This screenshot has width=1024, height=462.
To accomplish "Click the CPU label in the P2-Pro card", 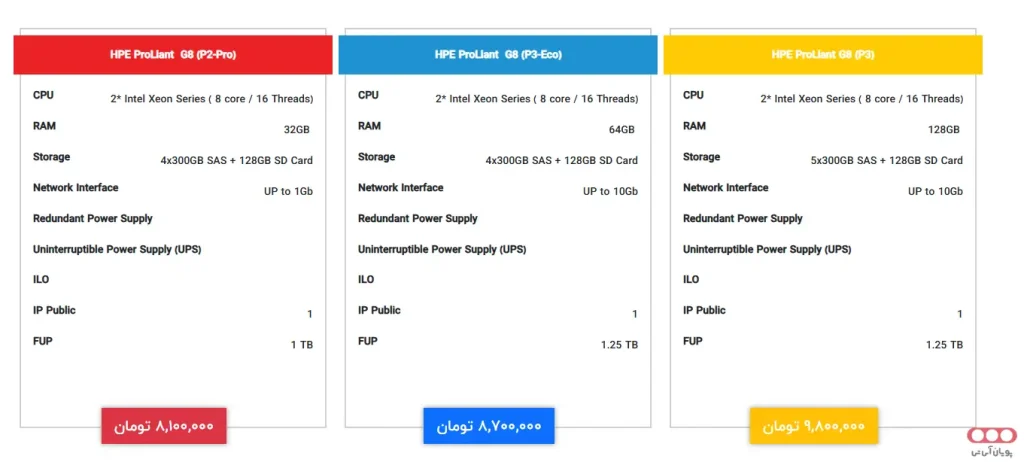I will click(44, 95).
